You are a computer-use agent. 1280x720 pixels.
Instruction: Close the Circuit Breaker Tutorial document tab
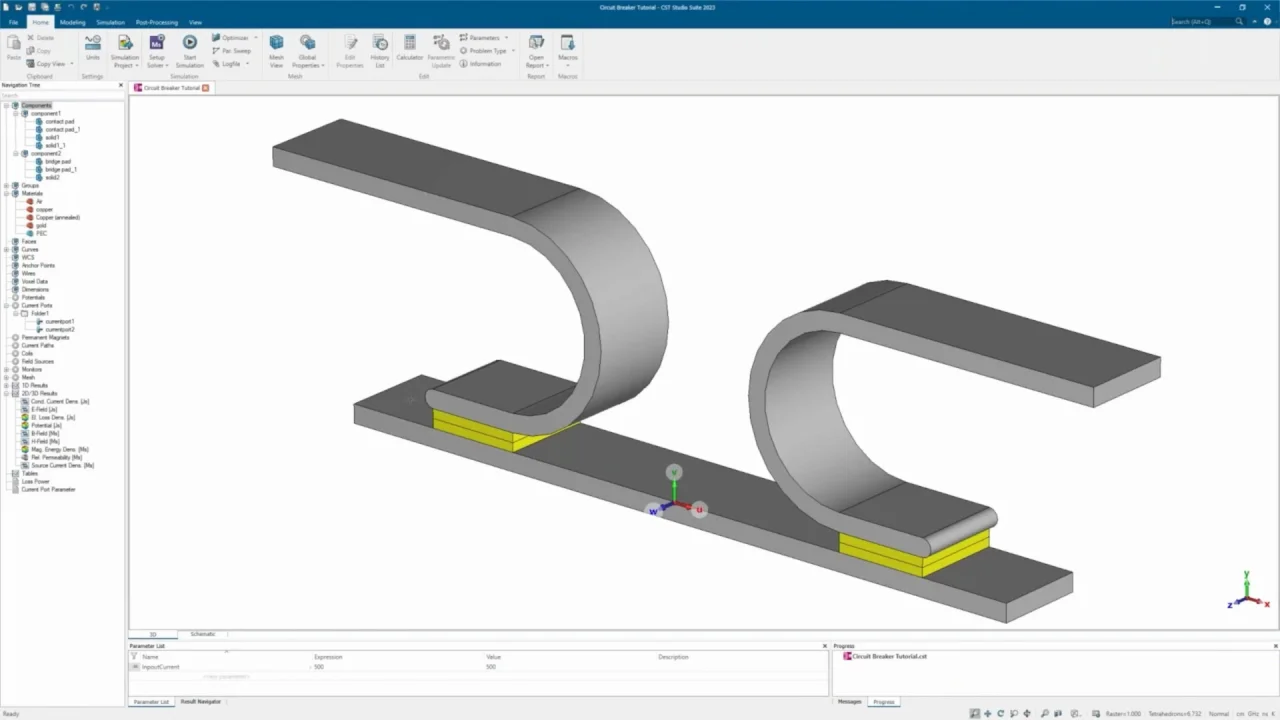[x=206, y=88]
